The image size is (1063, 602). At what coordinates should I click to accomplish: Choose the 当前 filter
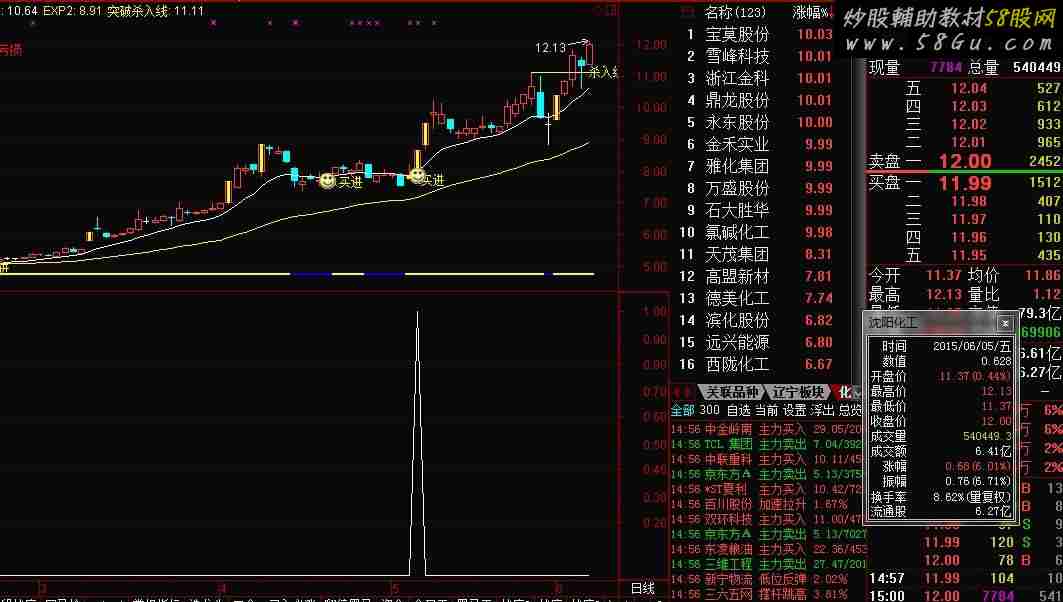[766, 410]
